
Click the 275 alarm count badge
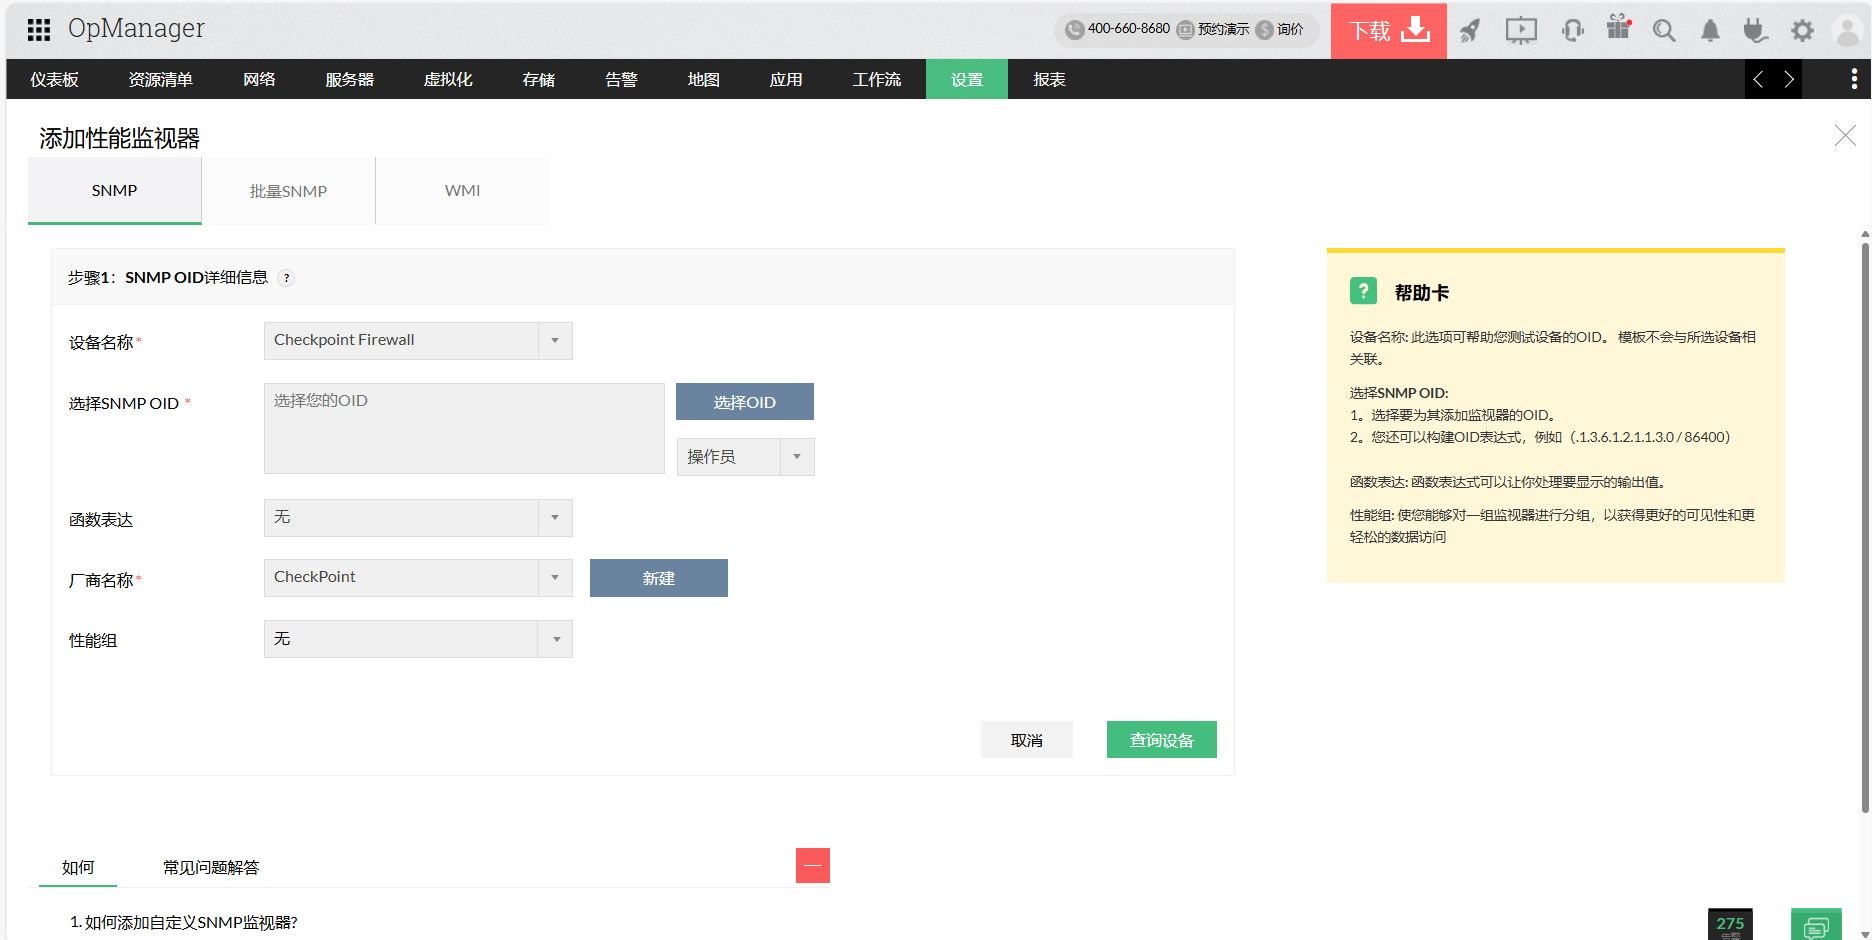point(1730,925)
